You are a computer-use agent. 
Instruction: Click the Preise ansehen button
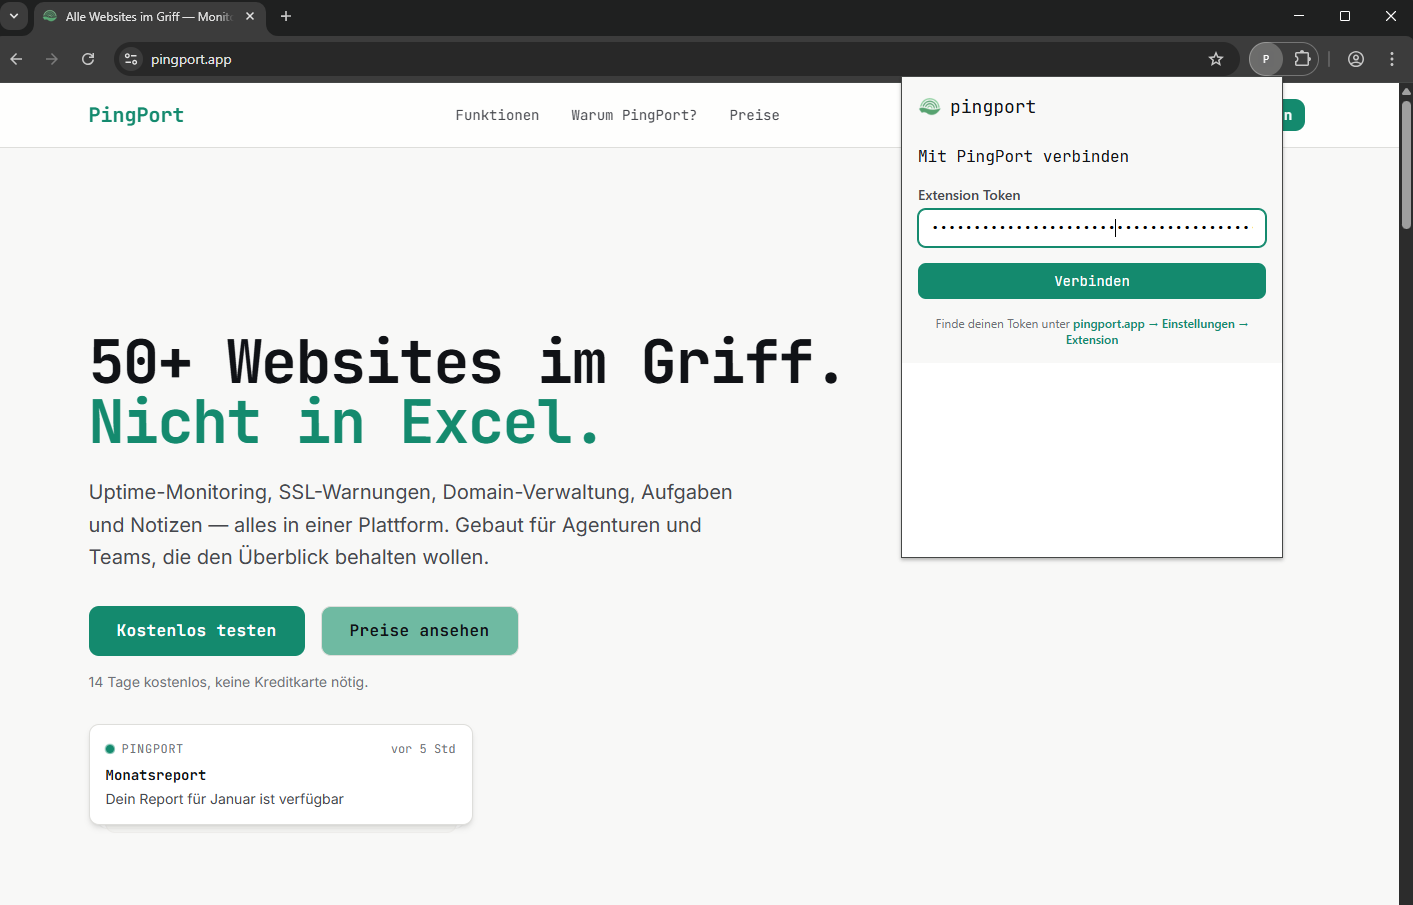419,631
